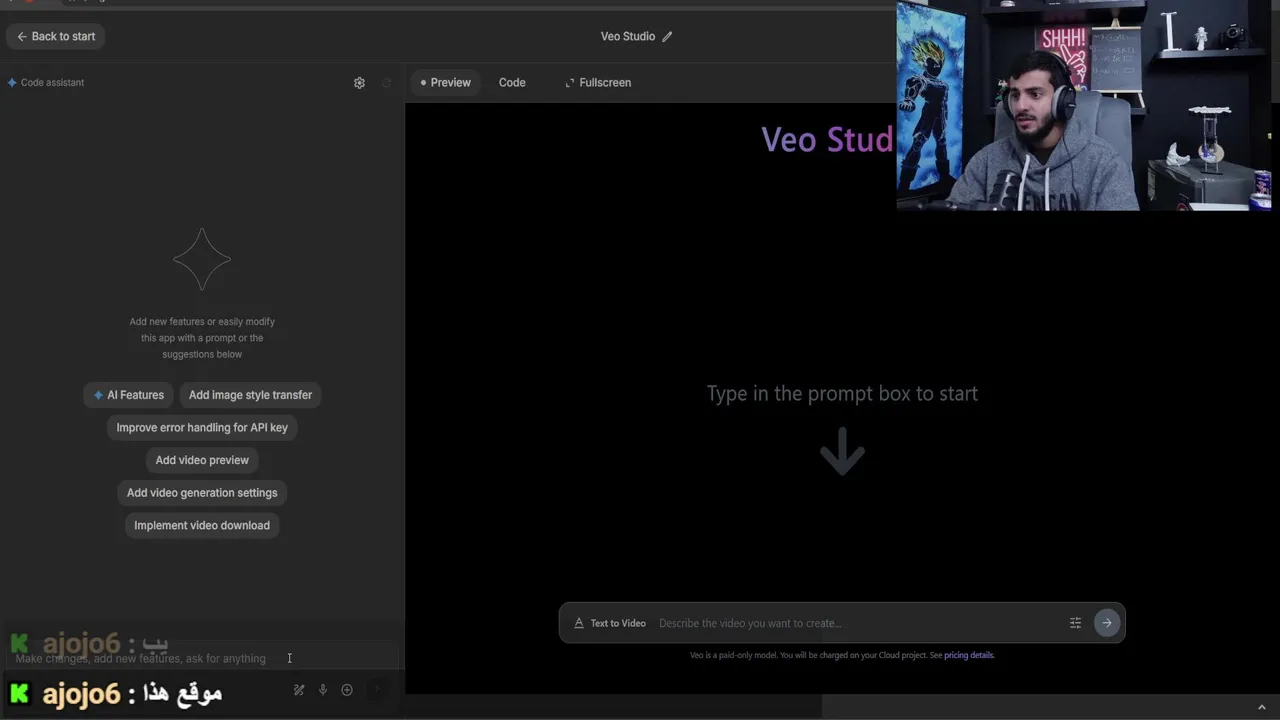Click the Veo Studio project title
The width and height of the screenshot is (1280, 720).
click(628, 37)
